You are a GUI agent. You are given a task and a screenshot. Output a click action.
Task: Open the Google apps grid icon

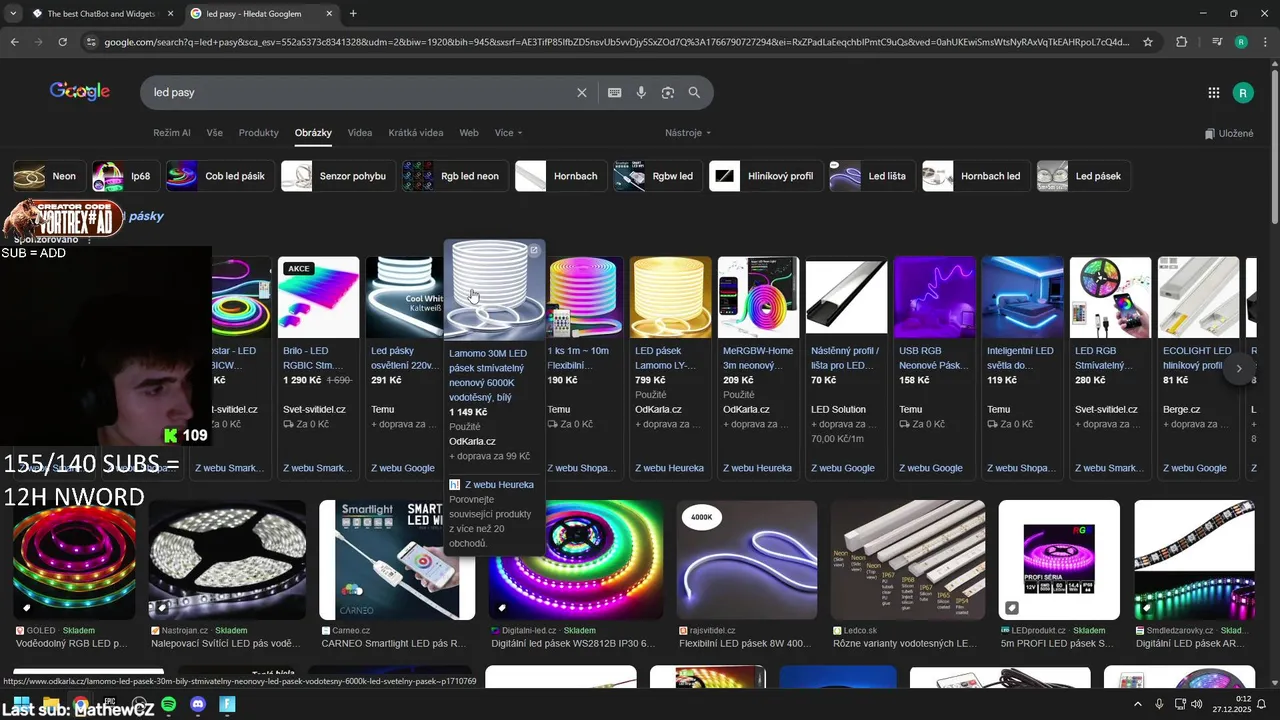click(x=1213, y=92)
